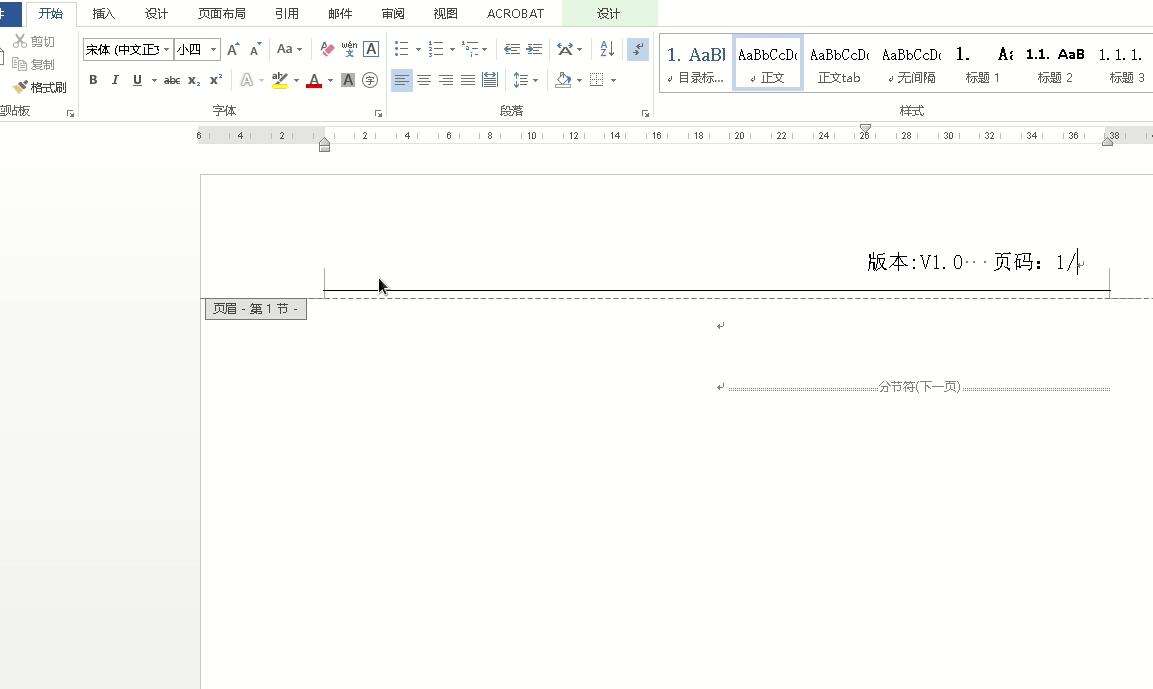
Task: Toggle subscript formatting
Action: [x=193, y=79]
